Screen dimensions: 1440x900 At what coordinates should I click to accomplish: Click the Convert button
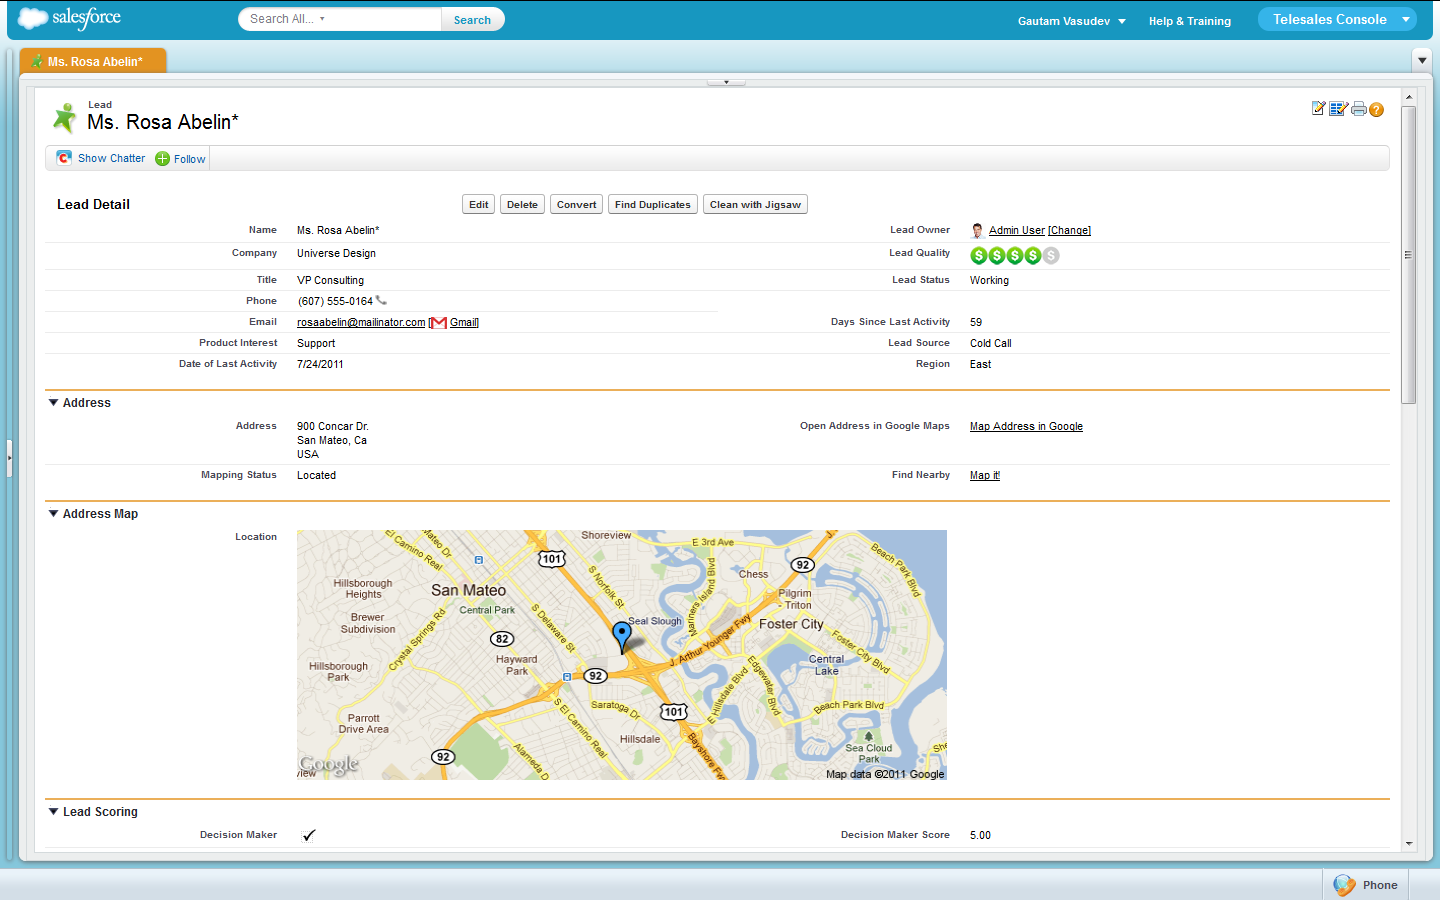576,205
